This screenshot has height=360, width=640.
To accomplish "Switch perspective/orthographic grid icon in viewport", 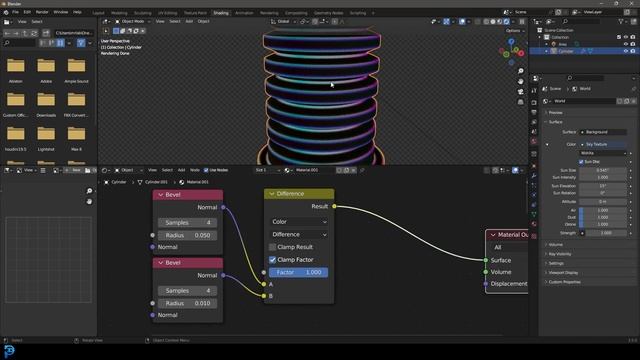I will [520, 102].
